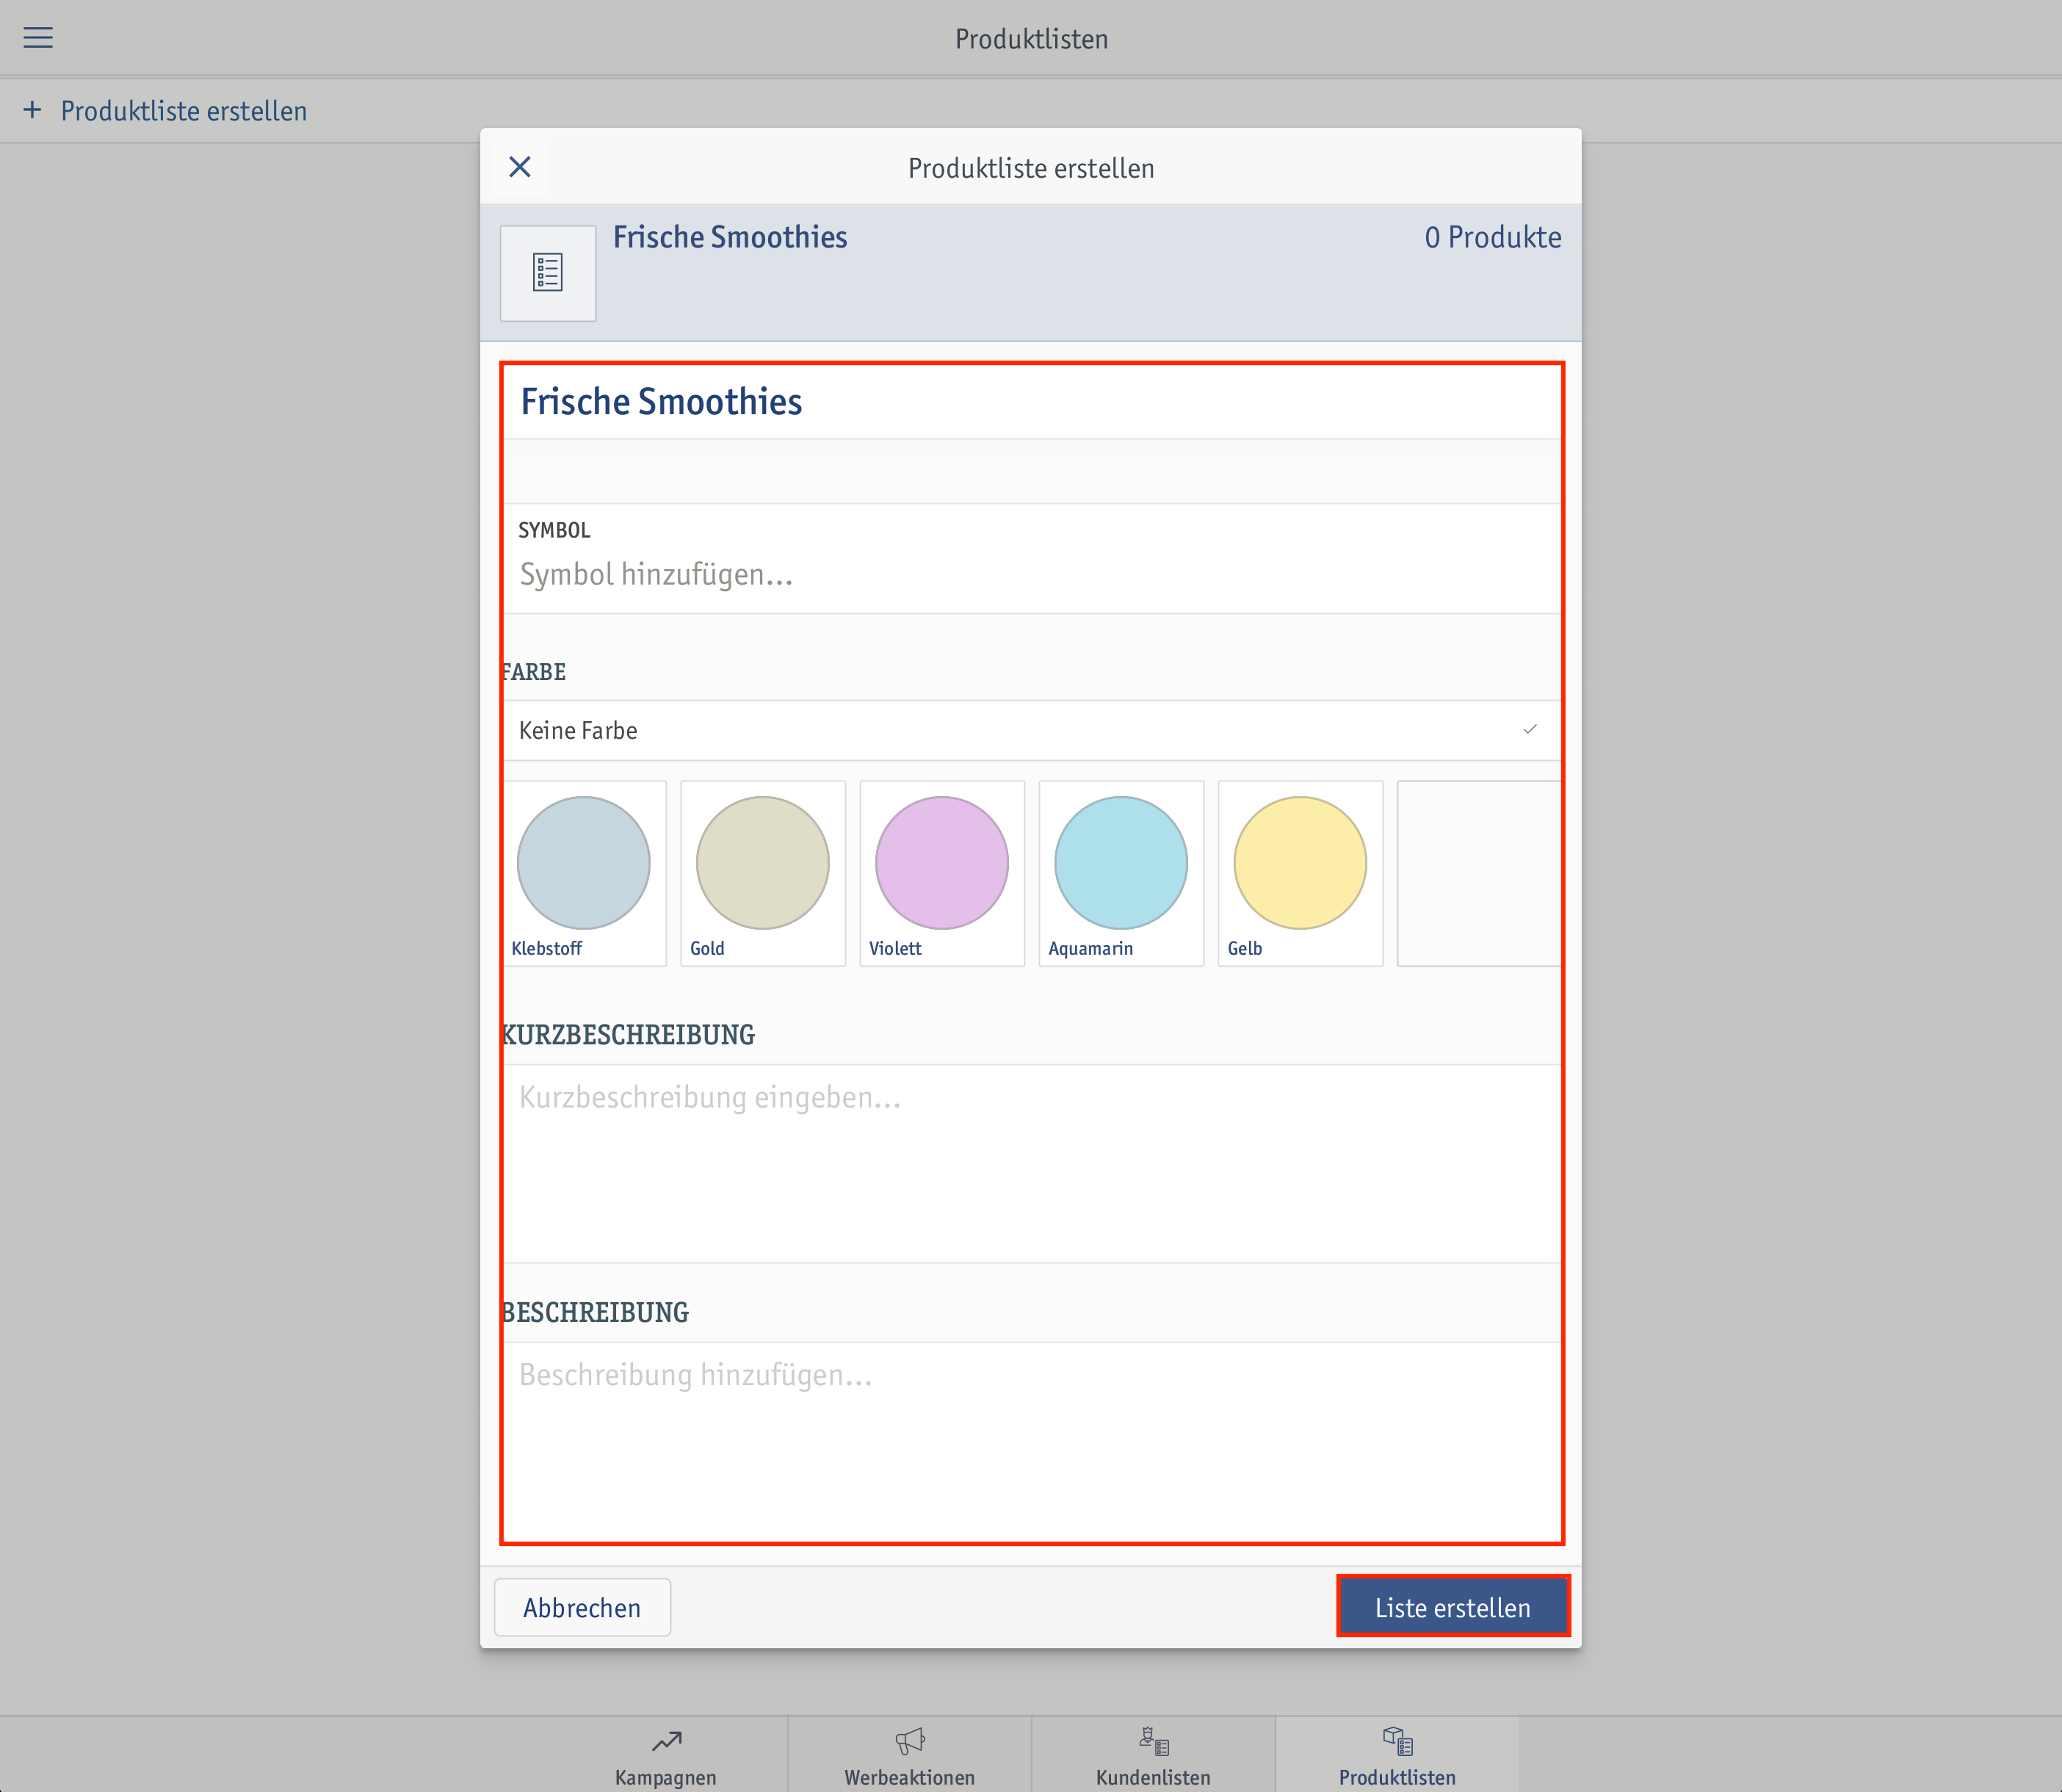
Task: Click the Liste erstellen button
Action: tap(1453, 1607)
